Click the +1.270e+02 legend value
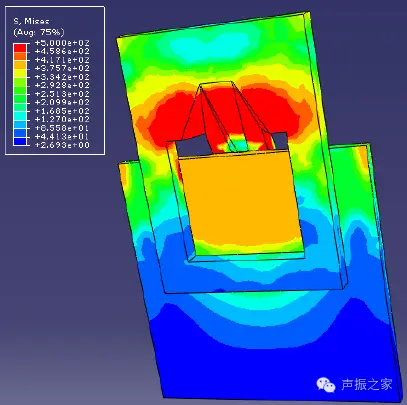Viewport: 407px width, 405px height. [x=62, y=120]
